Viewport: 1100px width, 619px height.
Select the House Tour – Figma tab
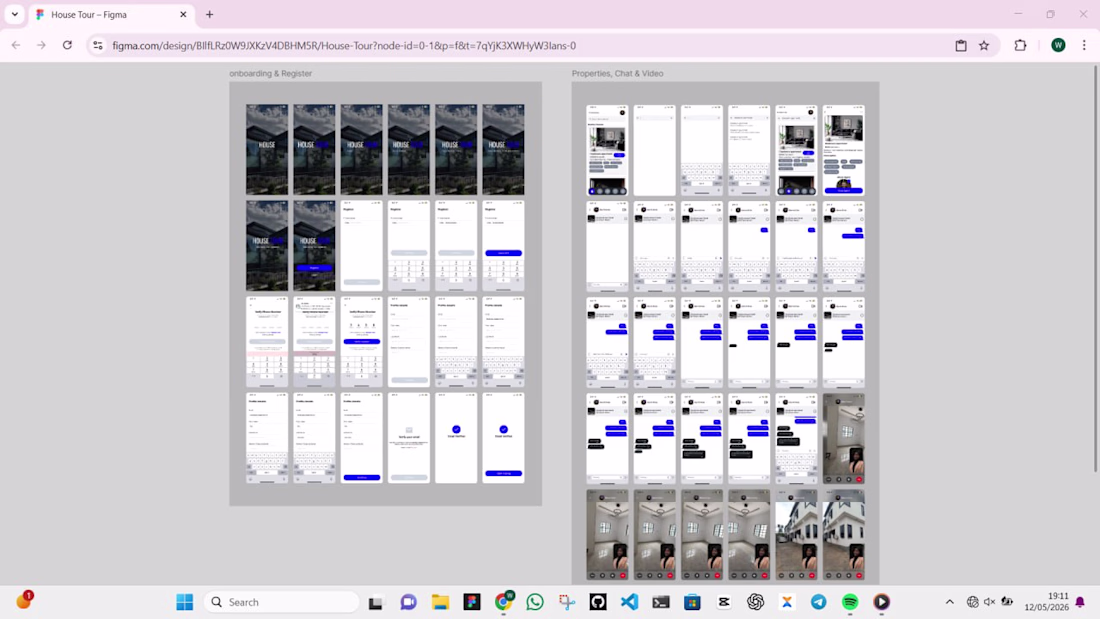pyautogui.click(x=112, y=14)
